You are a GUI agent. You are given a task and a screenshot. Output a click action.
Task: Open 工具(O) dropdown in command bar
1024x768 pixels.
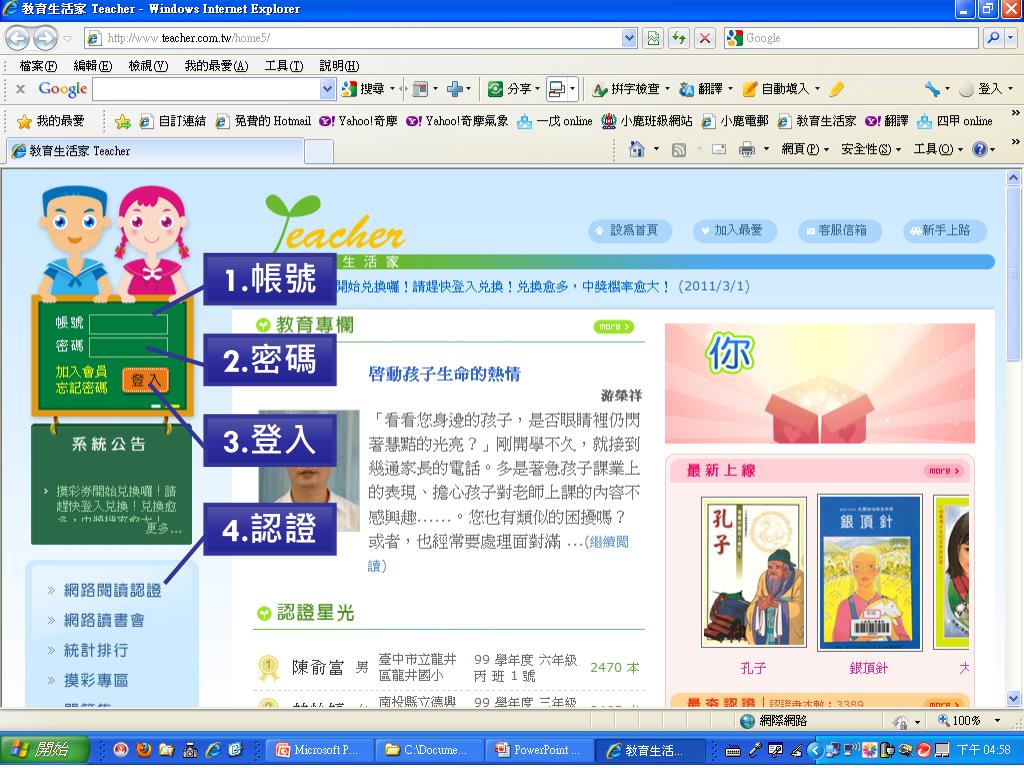tap(938, 150)
